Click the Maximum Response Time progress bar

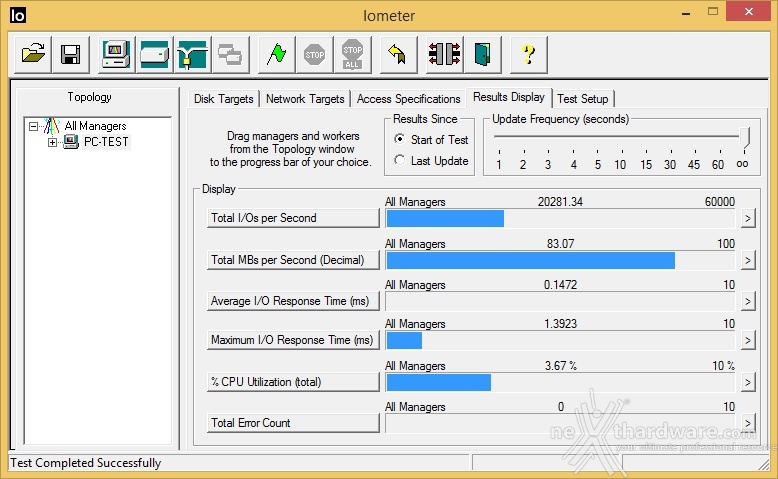[560, 341]
